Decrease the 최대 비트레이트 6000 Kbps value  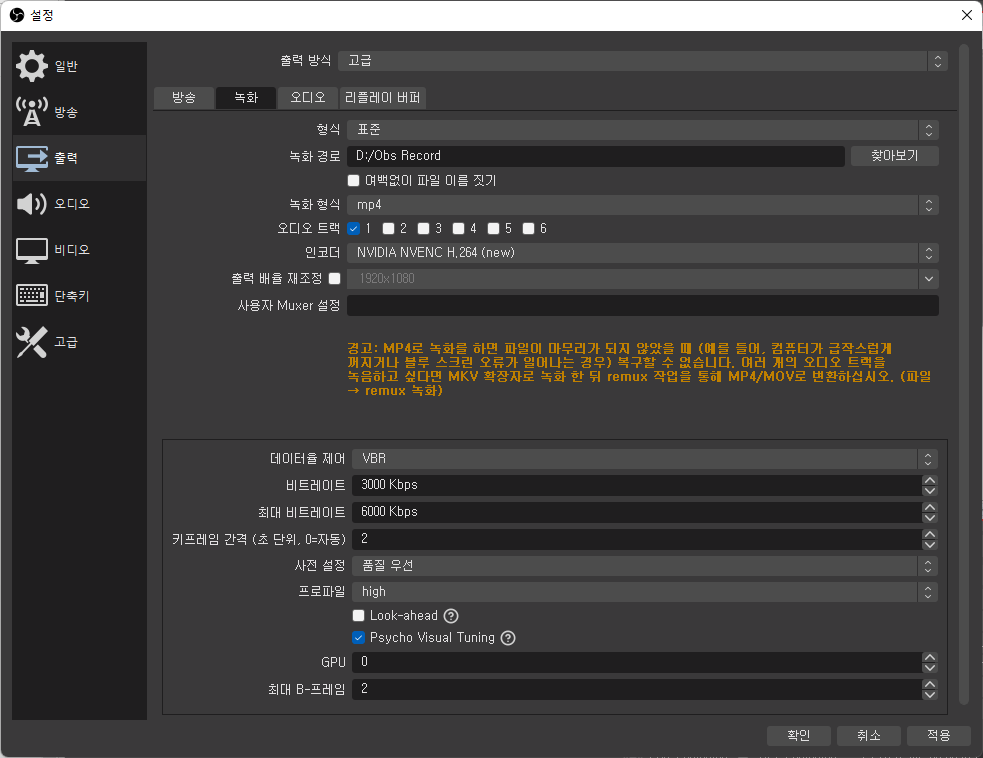[x=930, y=517]
